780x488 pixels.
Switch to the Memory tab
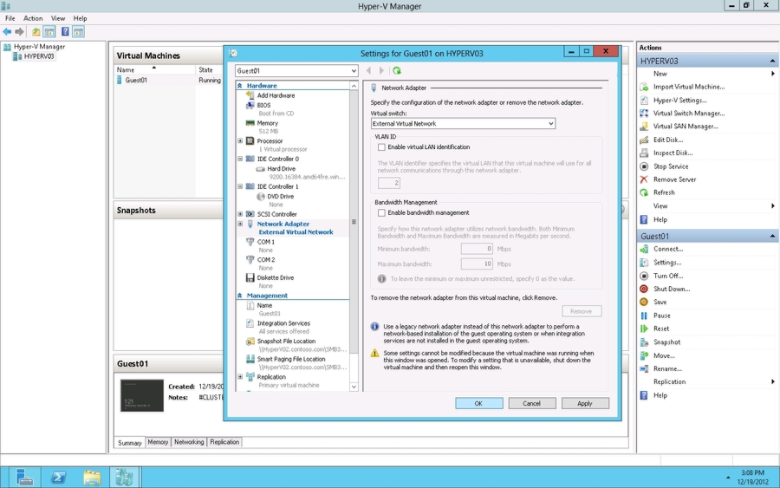click(x=158, y=442)
